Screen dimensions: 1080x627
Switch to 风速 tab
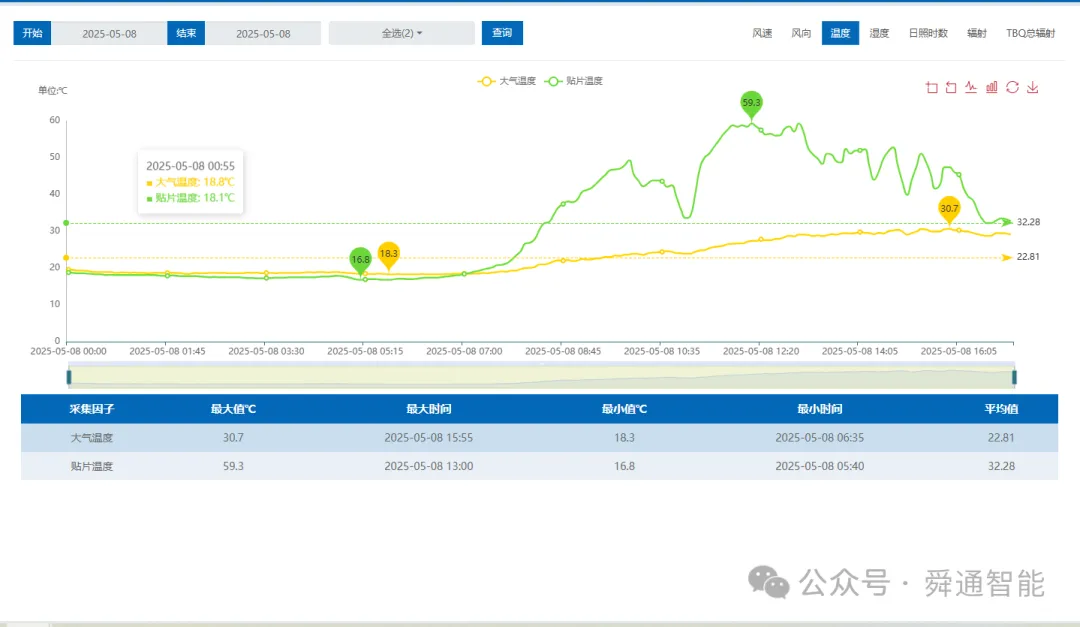point(762,33)
